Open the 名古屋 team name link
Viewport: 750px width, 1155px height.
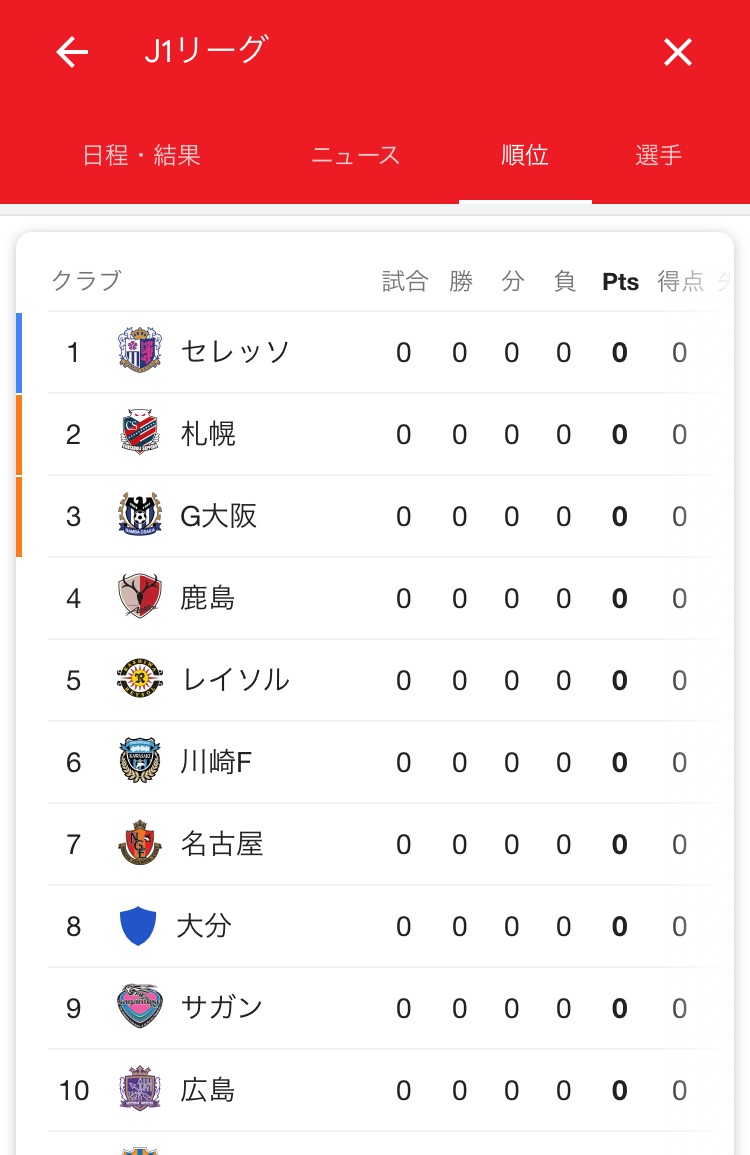222,843
